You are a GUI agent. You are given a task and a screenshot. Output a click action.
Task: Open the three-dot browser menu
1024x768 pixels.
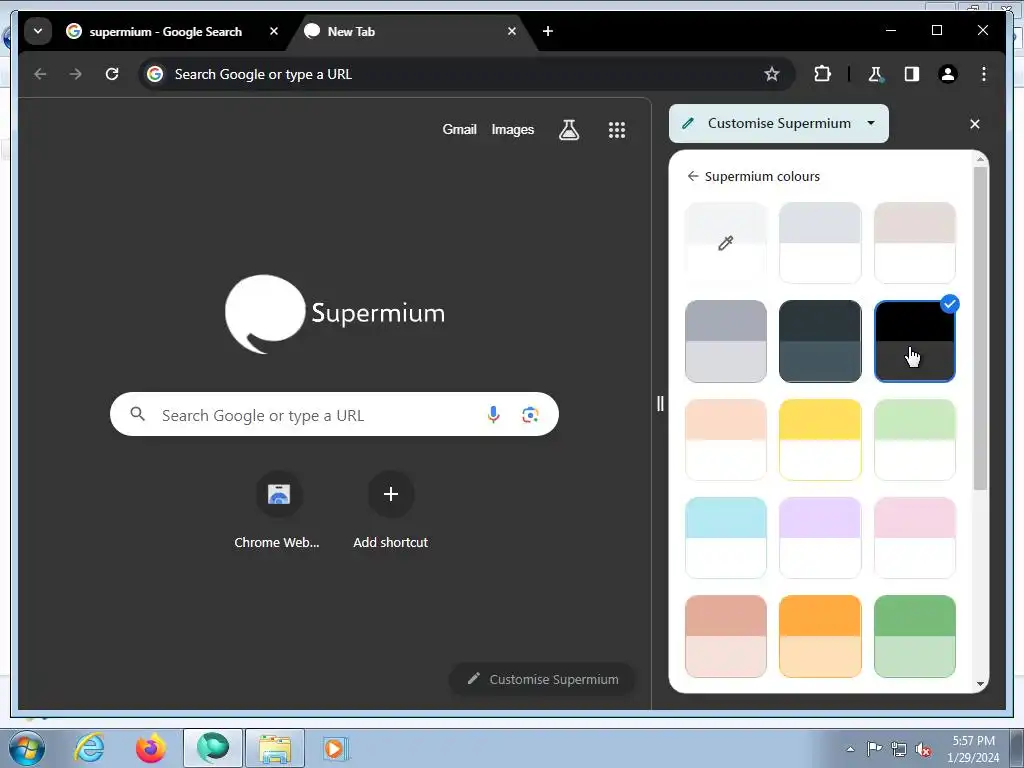click(984, 74)
